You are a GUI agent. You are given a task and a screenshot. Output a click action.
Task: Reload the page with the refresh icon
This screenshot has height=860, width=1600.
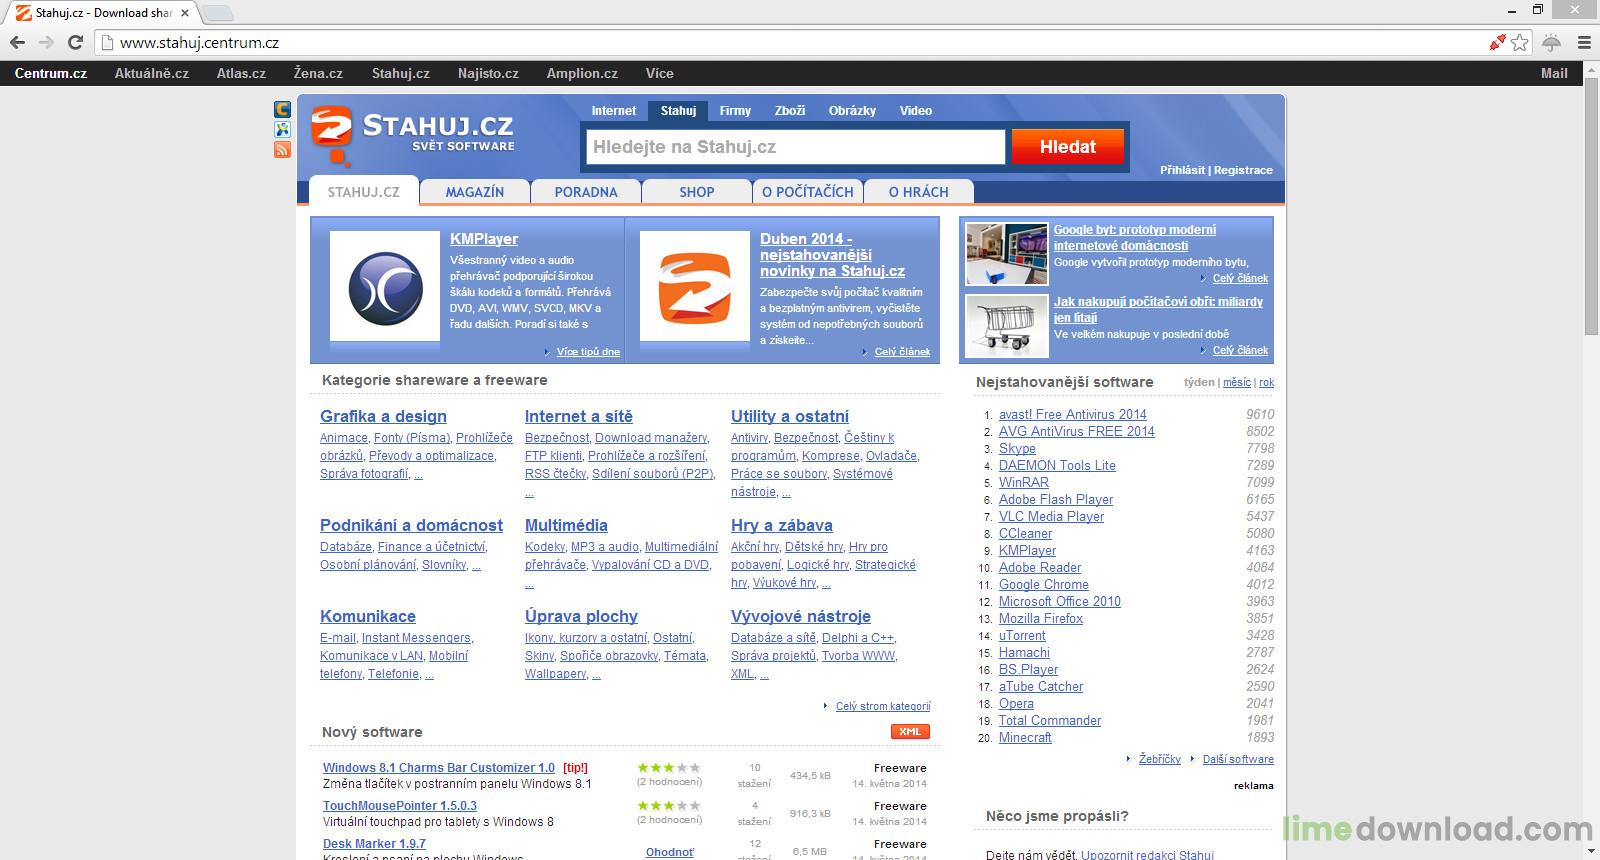click(x=75, y=42)
